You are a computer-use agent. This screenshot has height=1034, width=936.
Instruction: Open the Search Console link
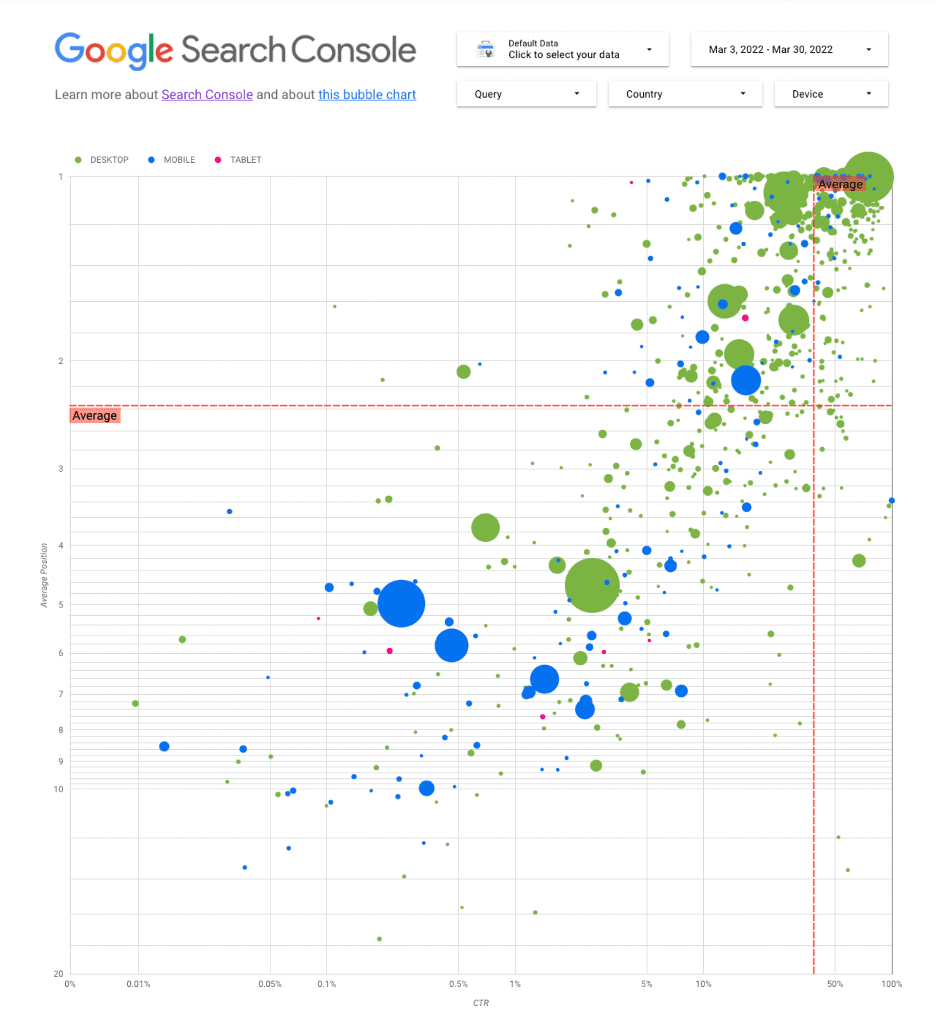tap(207, 95)
